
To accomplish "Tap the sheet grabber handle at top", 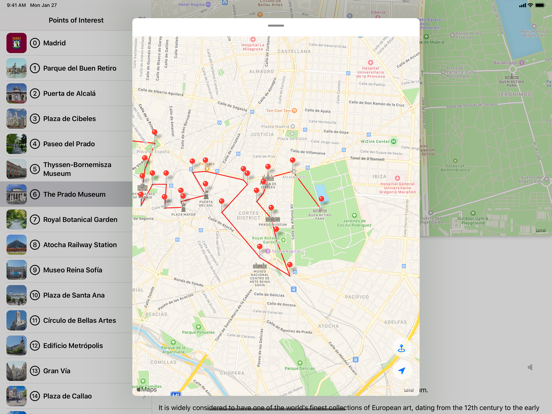I will (x=276, y=26).
